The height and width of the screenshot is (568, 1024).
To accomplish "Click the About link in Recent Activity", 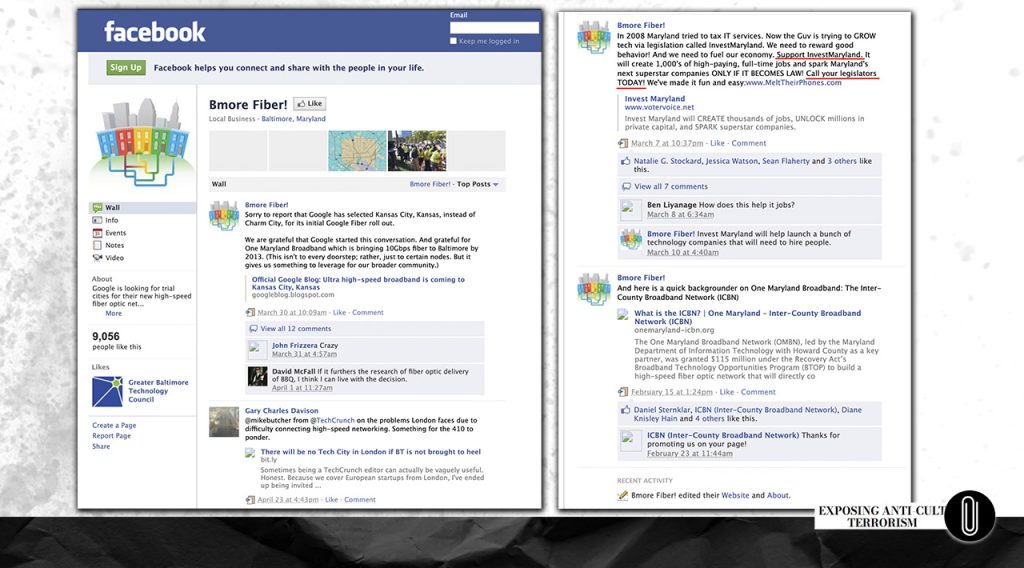I will [778, 496].
